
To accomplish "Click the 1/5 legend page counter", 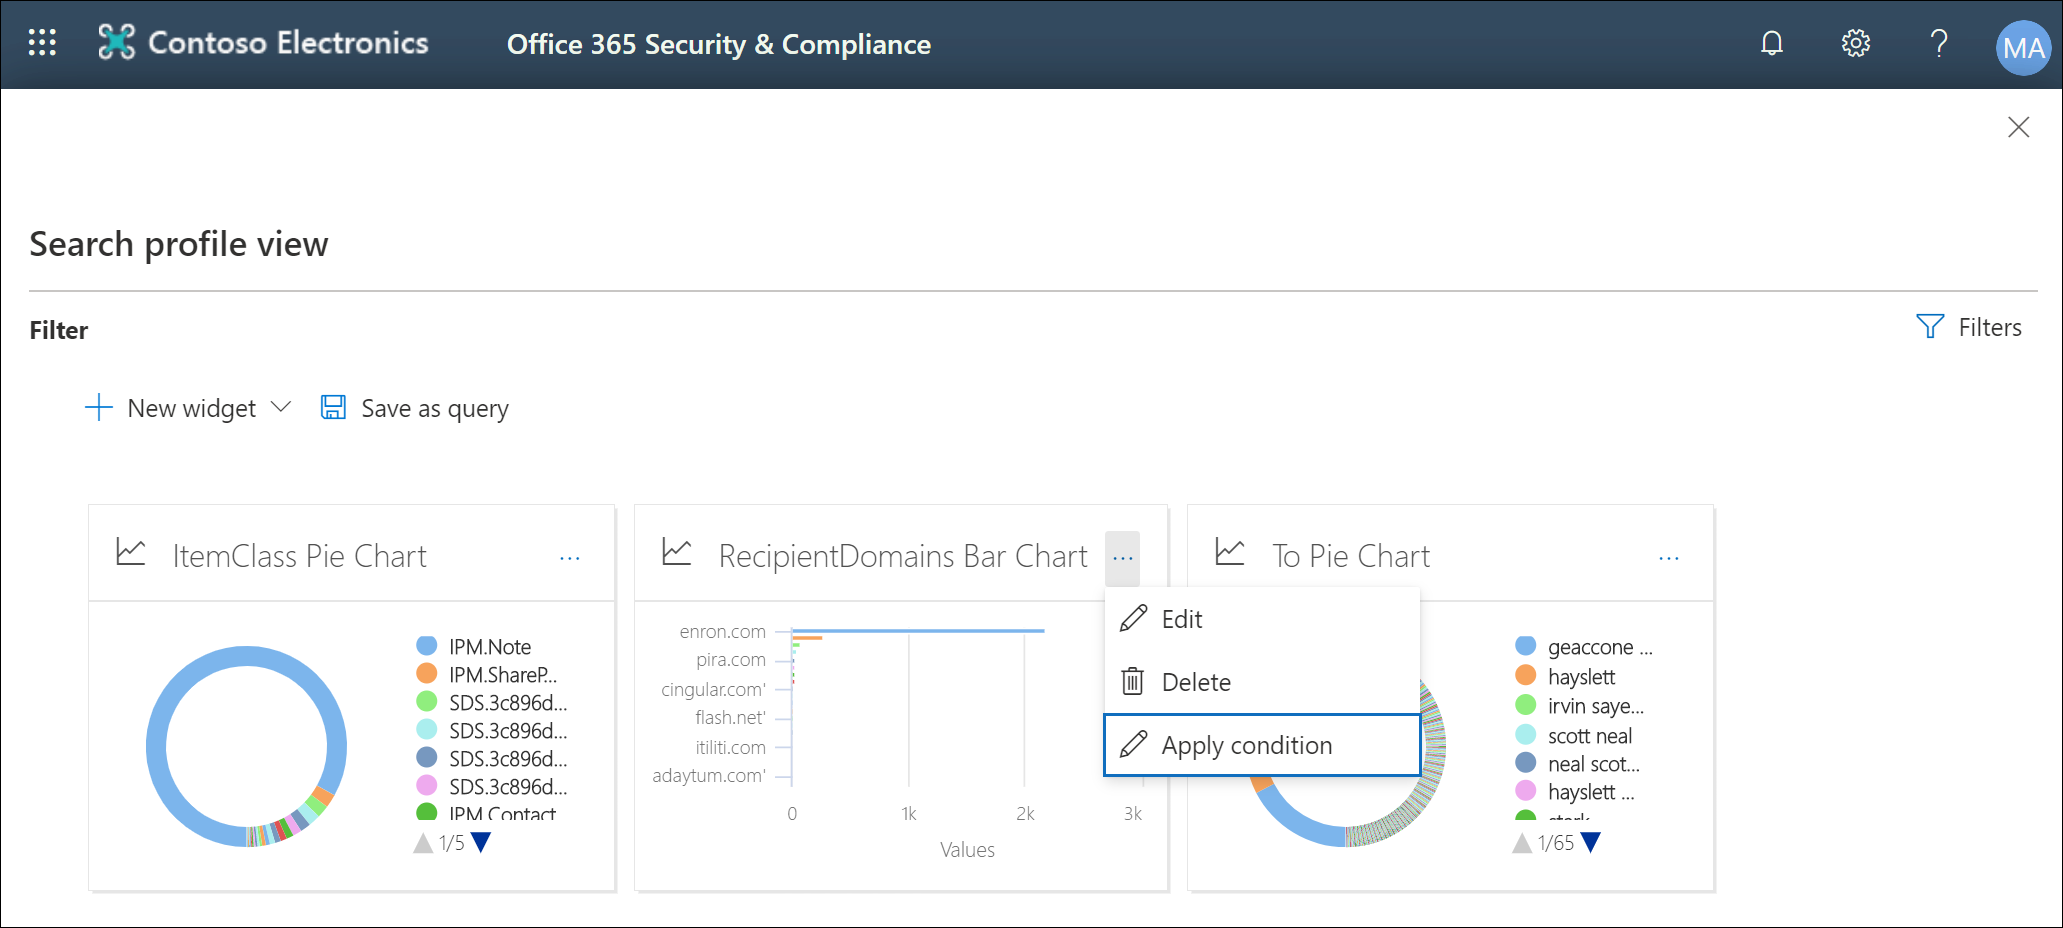I will (452, 843).
